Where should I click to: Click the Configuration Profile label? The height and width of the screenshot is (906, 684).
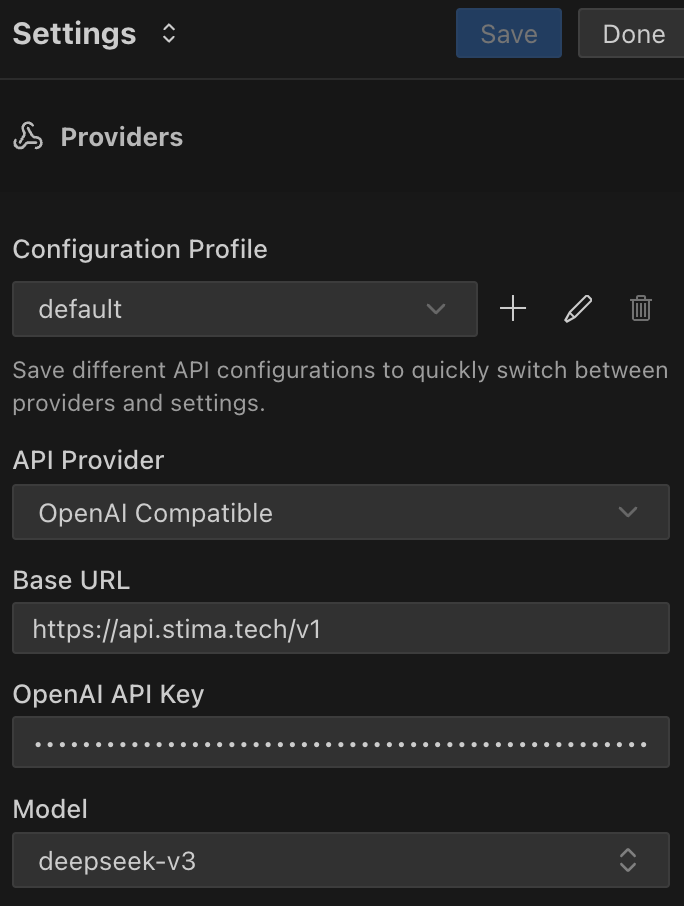(x=140, y=250)
